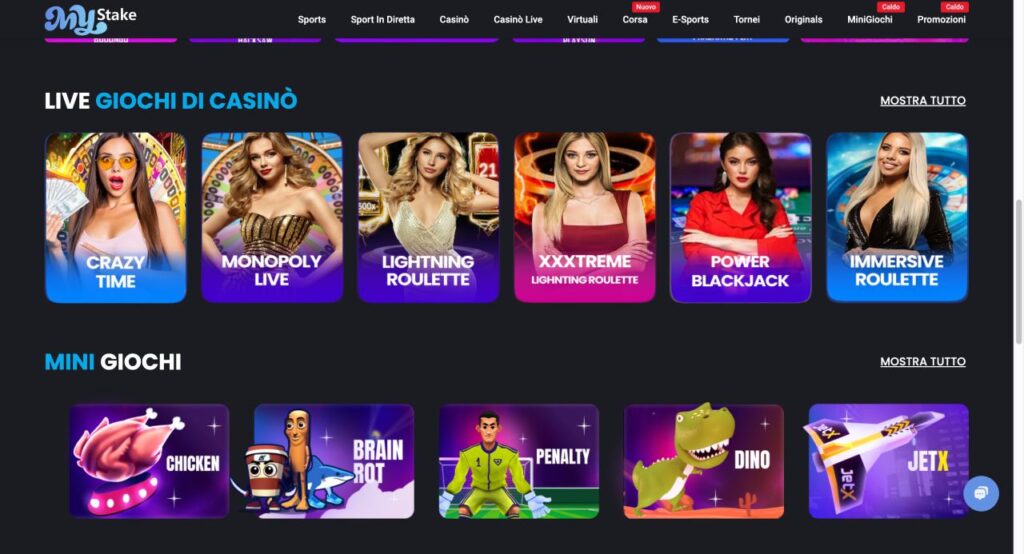Select Immersive Roulette game card
This screenshot has height=554, width=1024.
(x=897, y=218)
